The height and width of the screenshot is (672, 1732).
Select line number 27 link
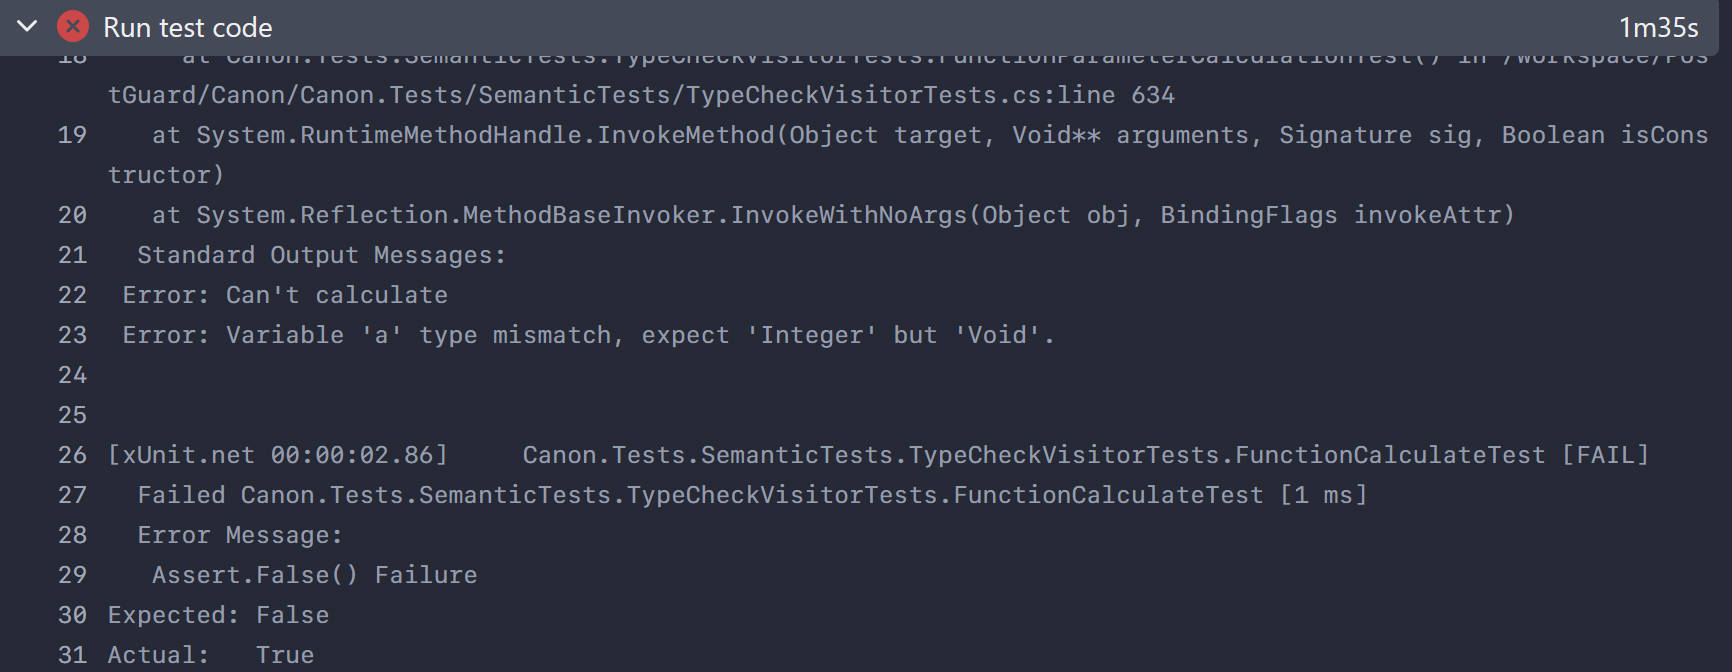pos(72,495)
